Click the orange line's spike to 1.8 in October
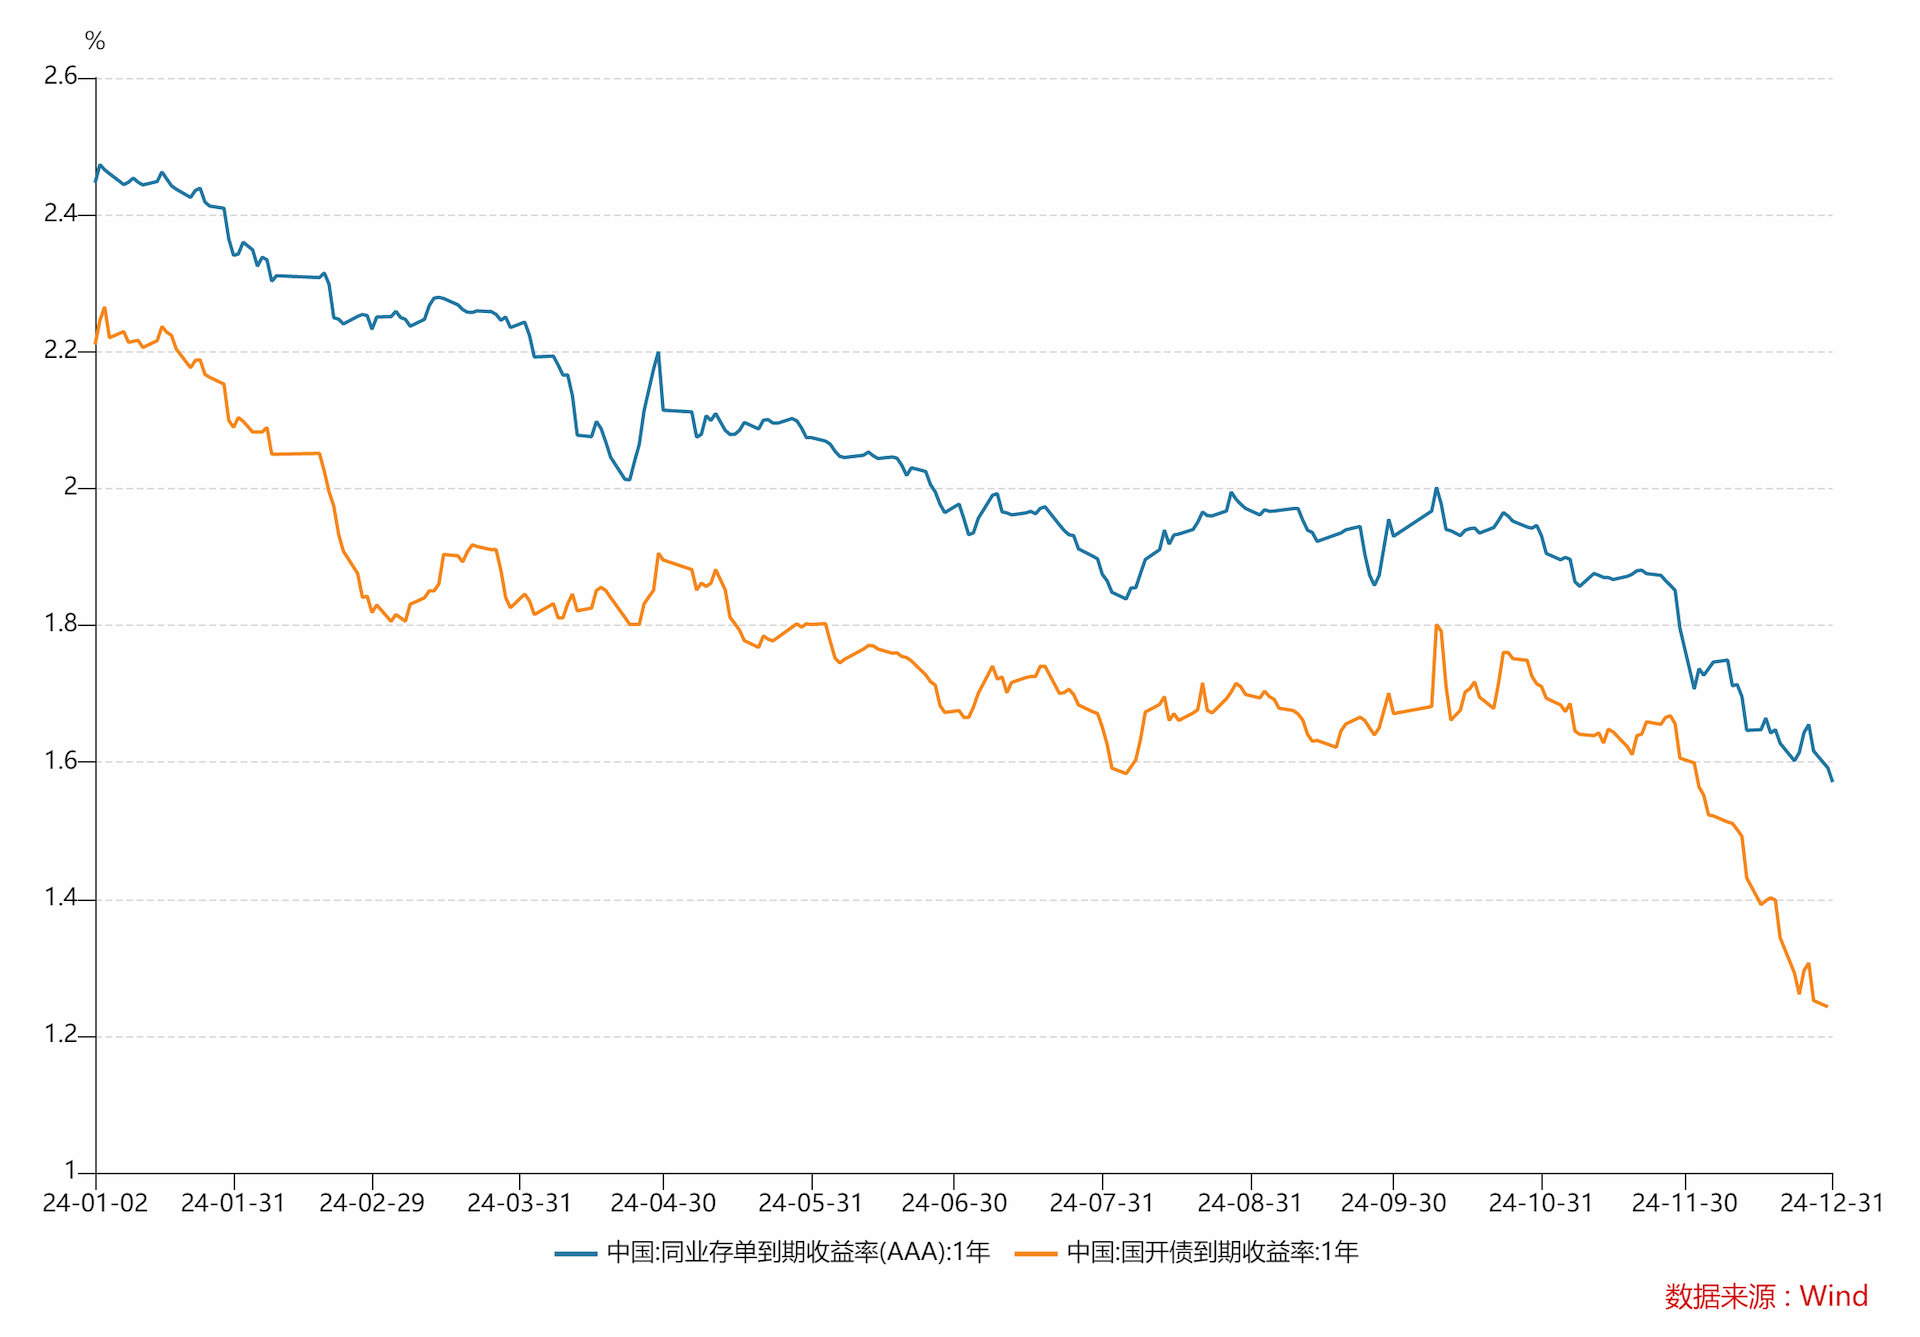 tap(1436, 626)
